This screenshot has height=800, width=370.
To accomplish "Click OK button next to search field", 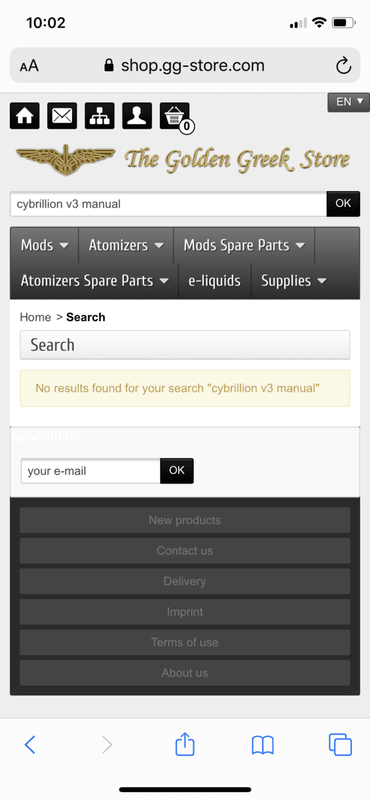I will tap(343, 204).
